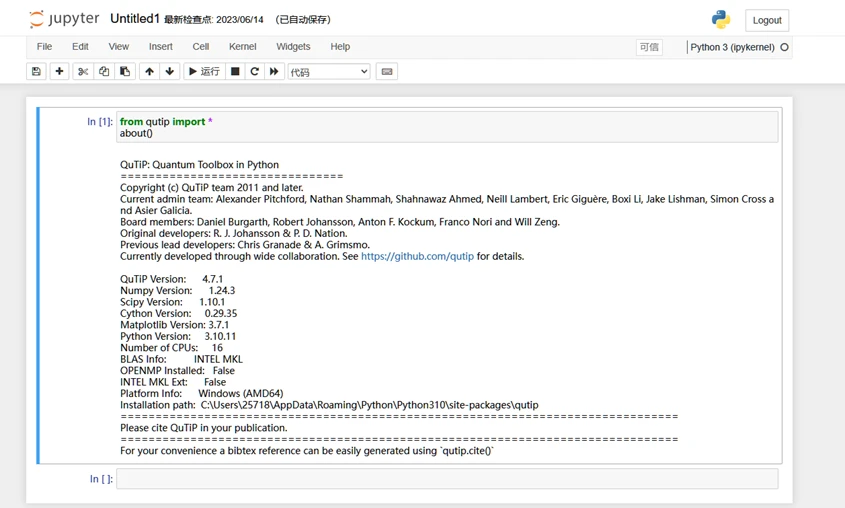The width and height of the screenshot is (845, 508).
Task: Click the 'OPENMP Installed: False' line
Action: (x=177, y=371)
